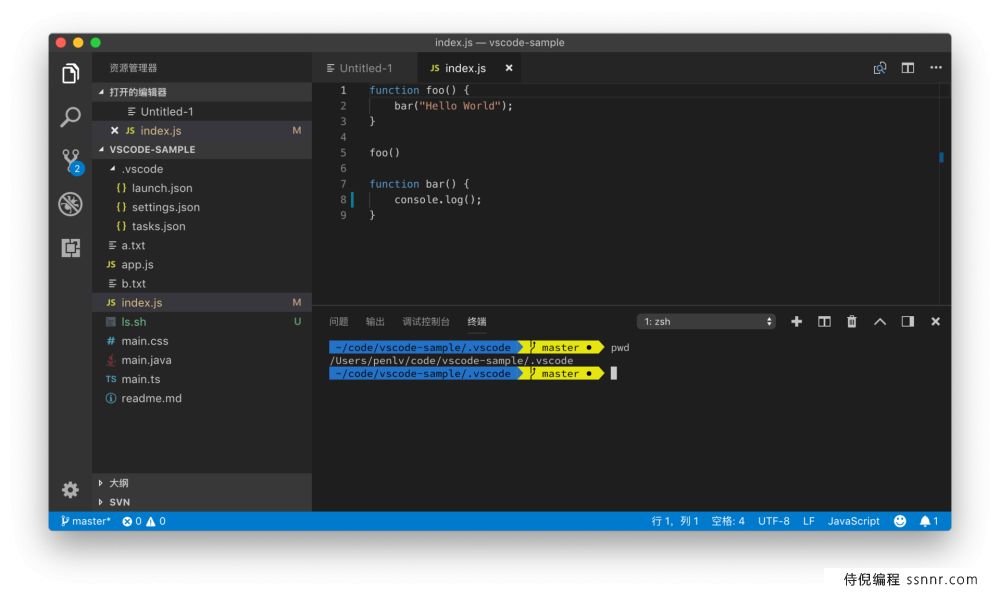Viewport: 1000px width, 595px height.
Task: Move the panel to the right side
Action: [x=908, y=321]
